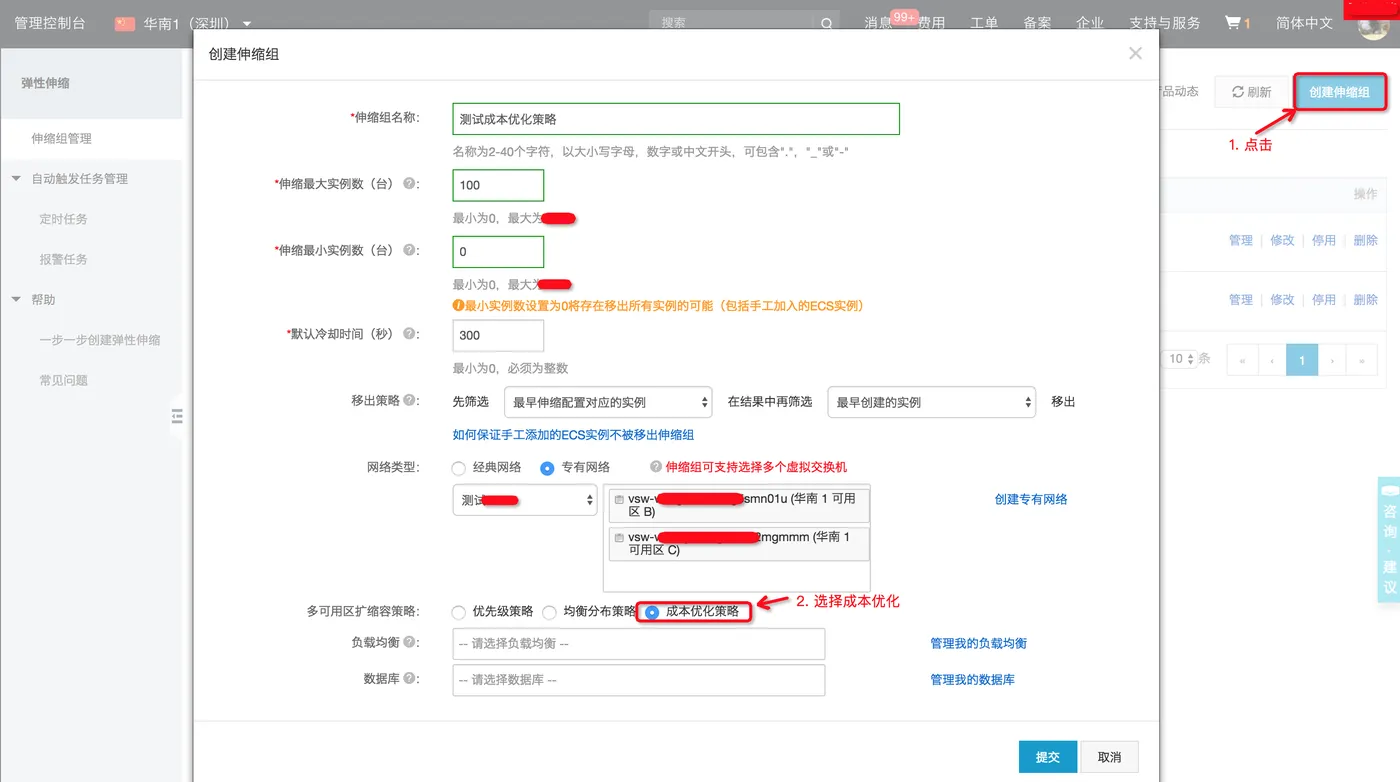The image size is (1400, 782).
Task: Select page 1 in pagination
Action: [1302, 359]
